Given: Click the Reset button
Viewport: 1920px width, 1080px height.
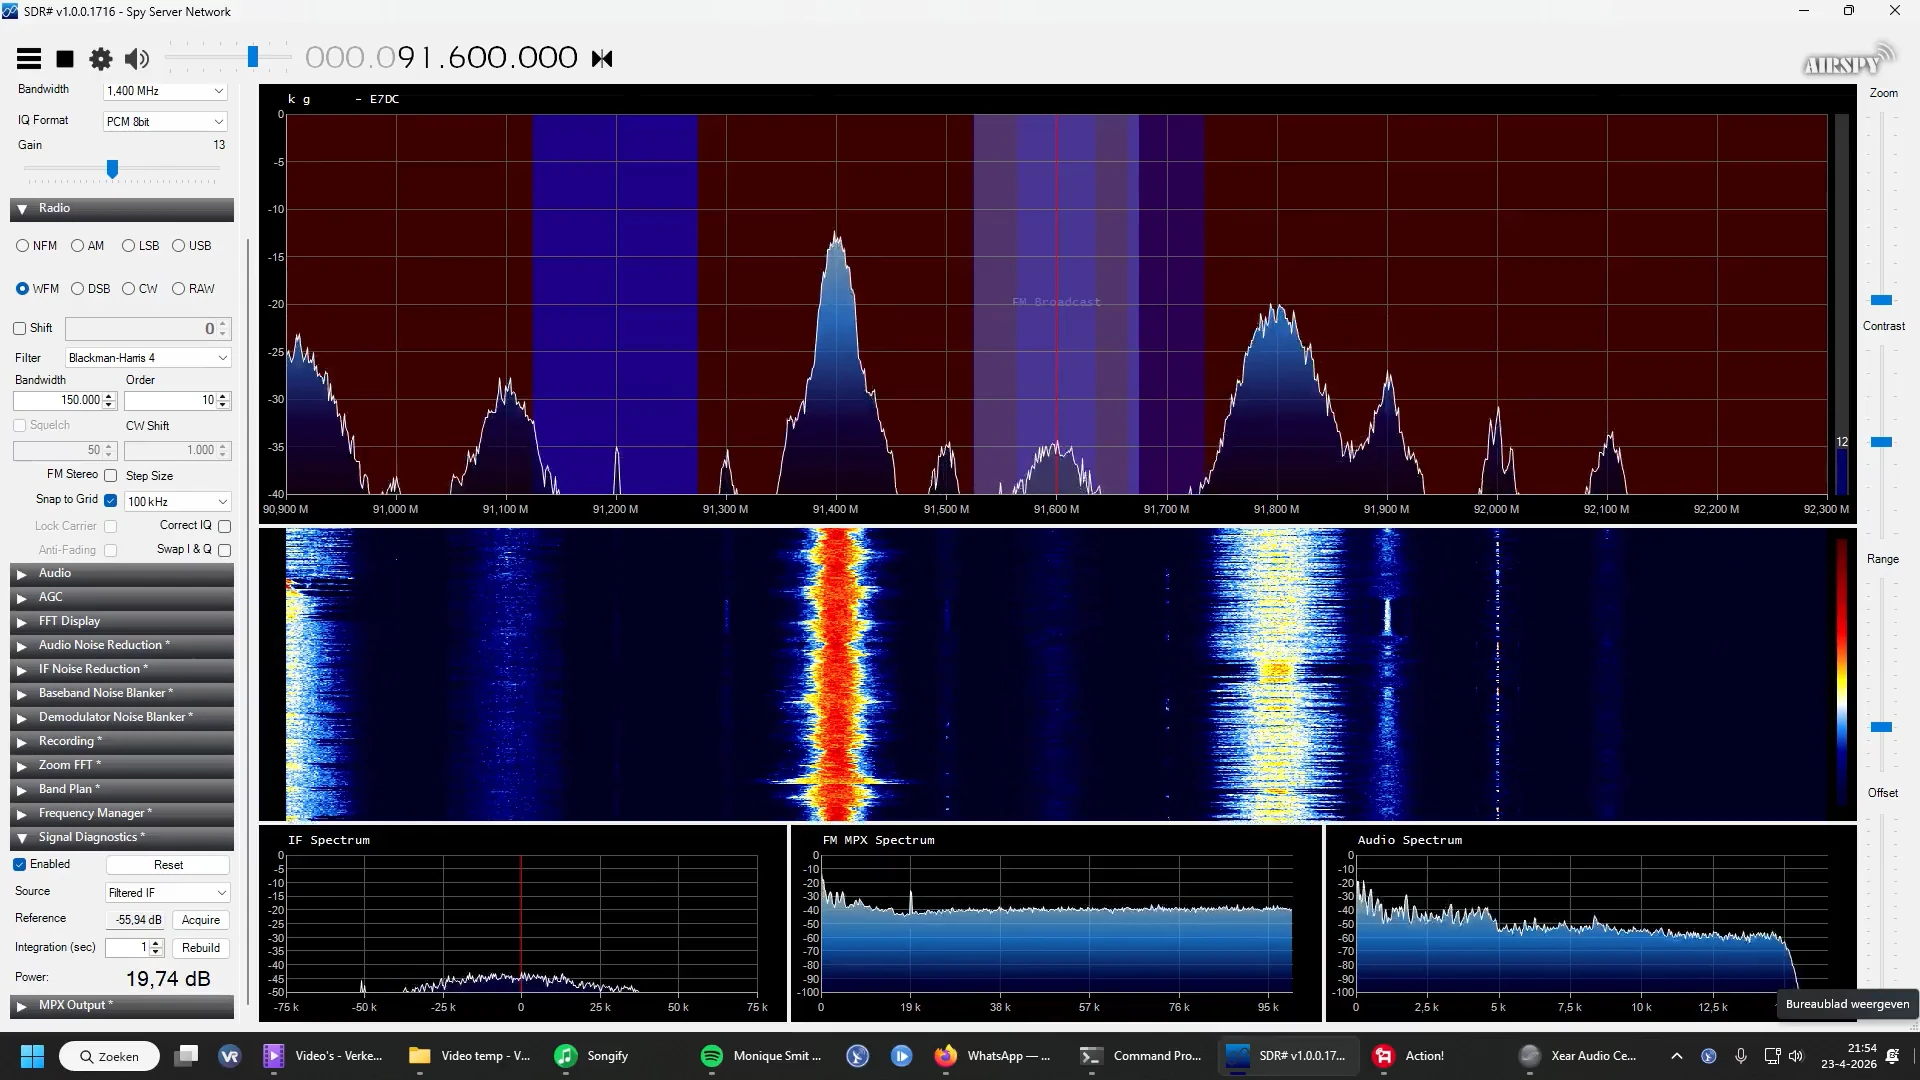Looking at the screenshot, I should [x=168, y=865].
